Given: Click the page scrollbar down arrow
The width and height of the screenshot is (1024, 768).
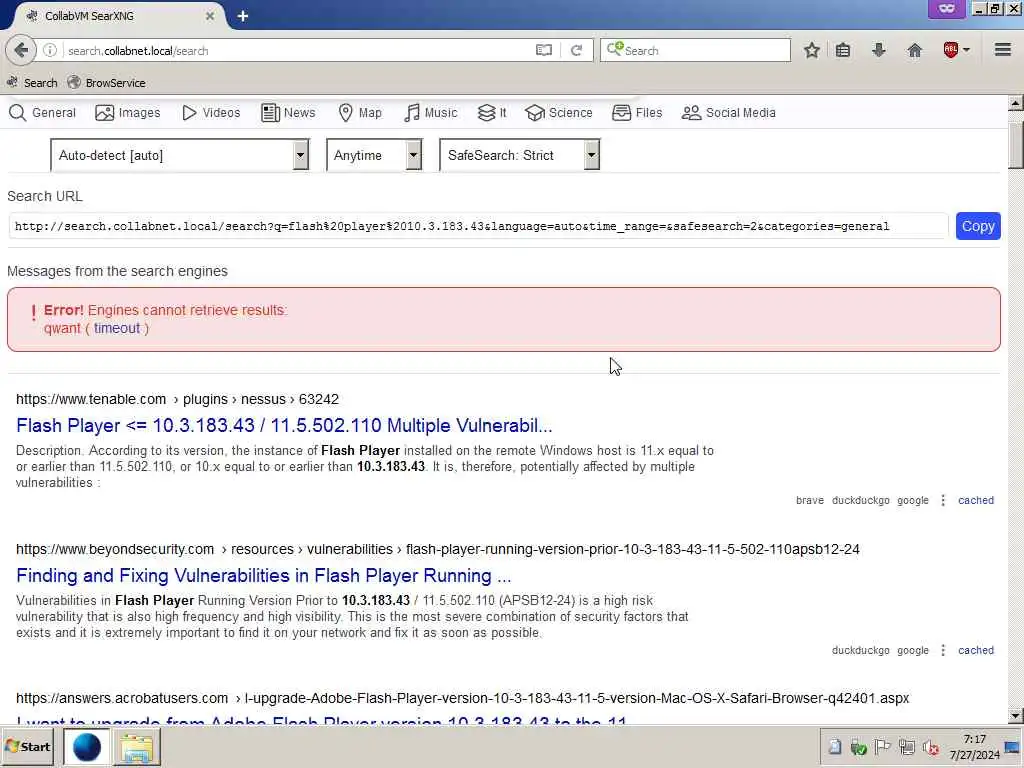Looking at the screenshot, I should [1015, 716].
